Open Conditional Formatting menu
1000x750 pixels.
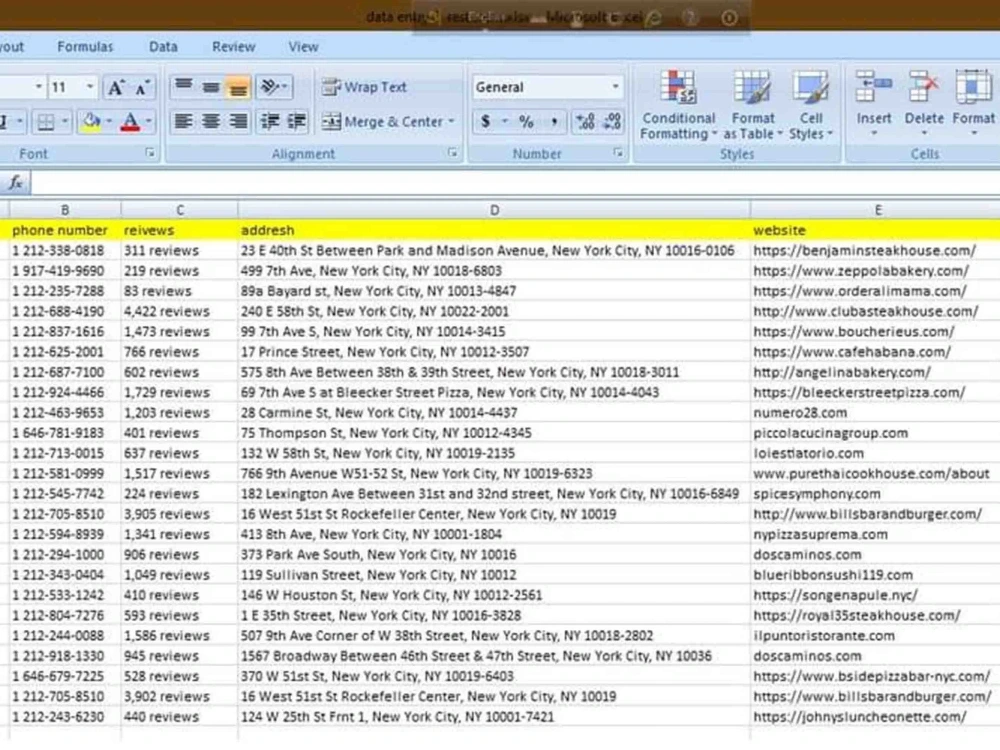pyautogui.click(x=678, y=105)
